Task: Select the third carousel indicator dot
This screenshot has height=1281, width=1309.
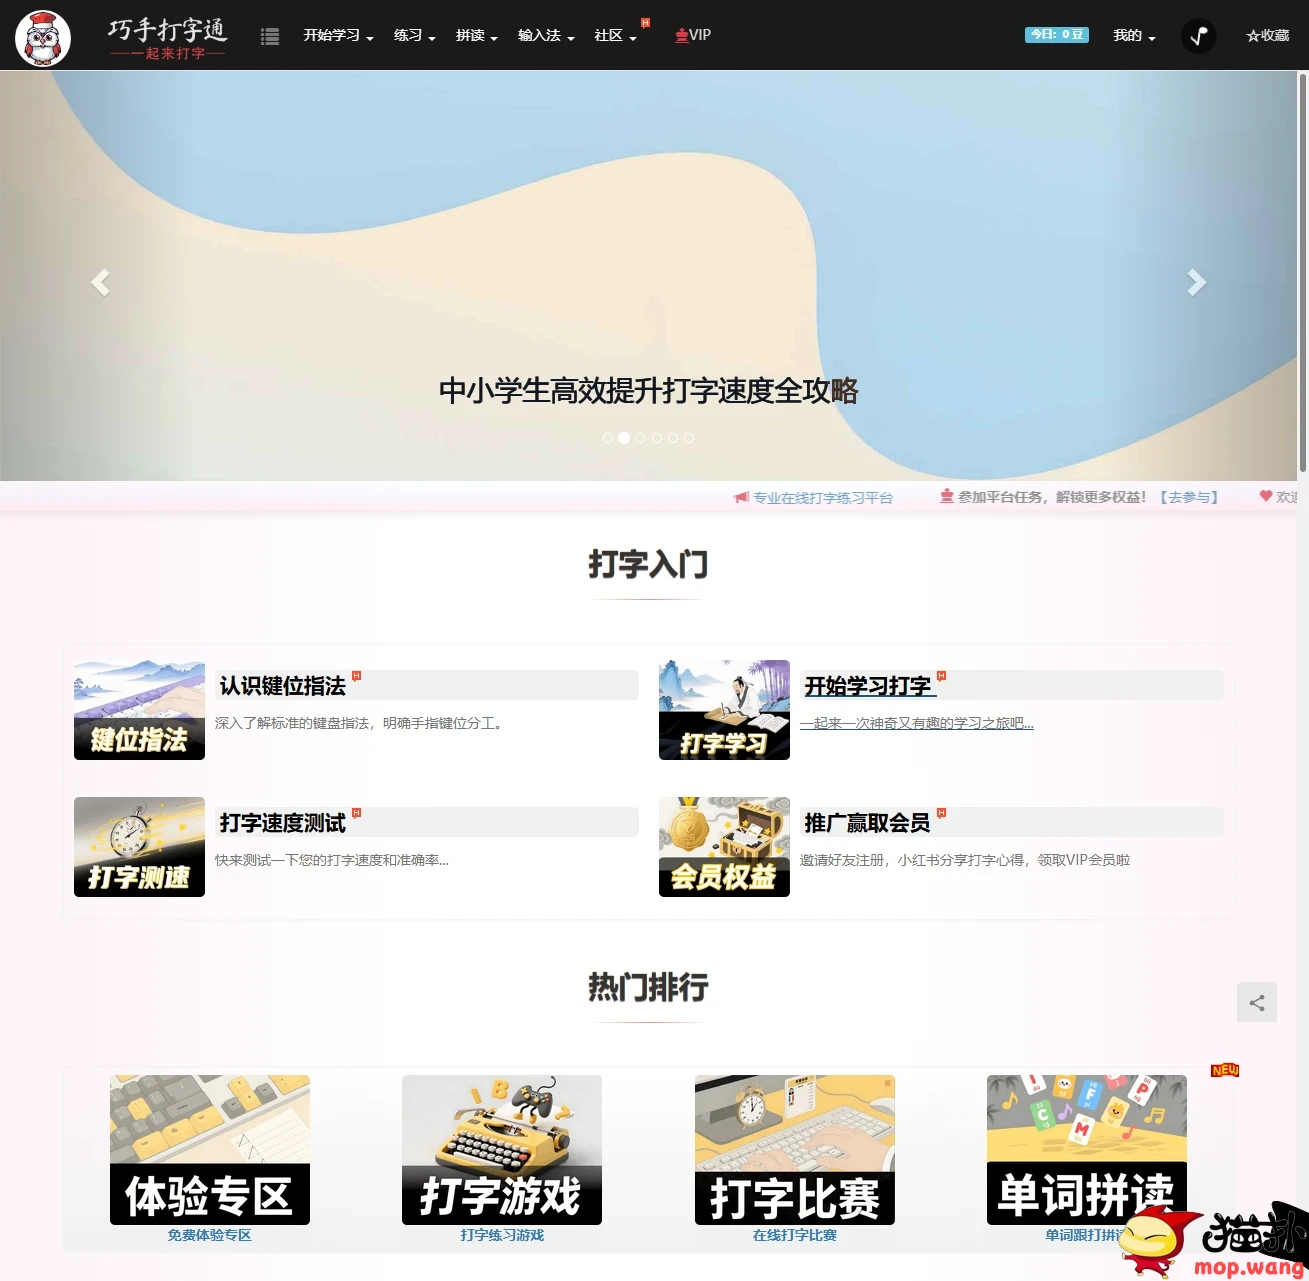Action: pyautogui.click(x=640, y=438)
